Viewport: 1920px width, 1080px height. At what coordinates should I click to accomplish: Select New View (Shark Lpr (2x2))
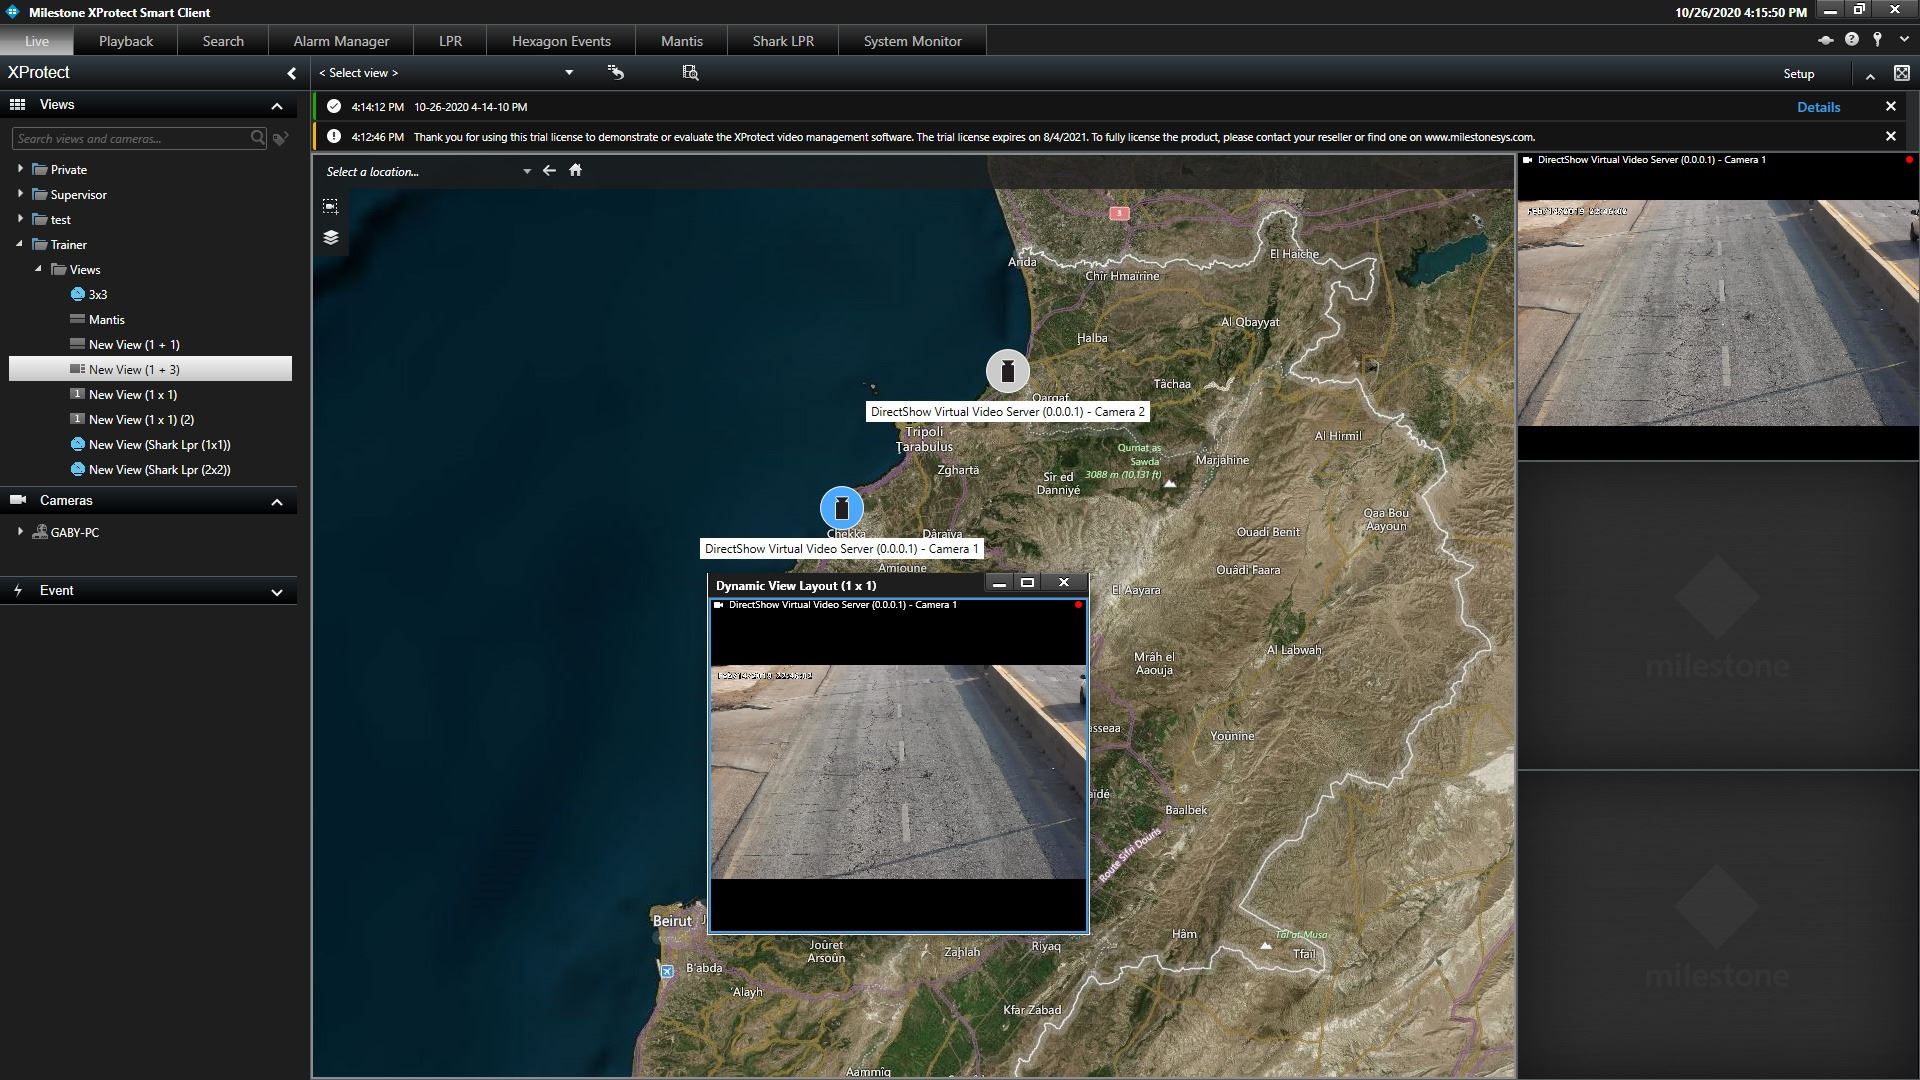(x=159, y=470)
